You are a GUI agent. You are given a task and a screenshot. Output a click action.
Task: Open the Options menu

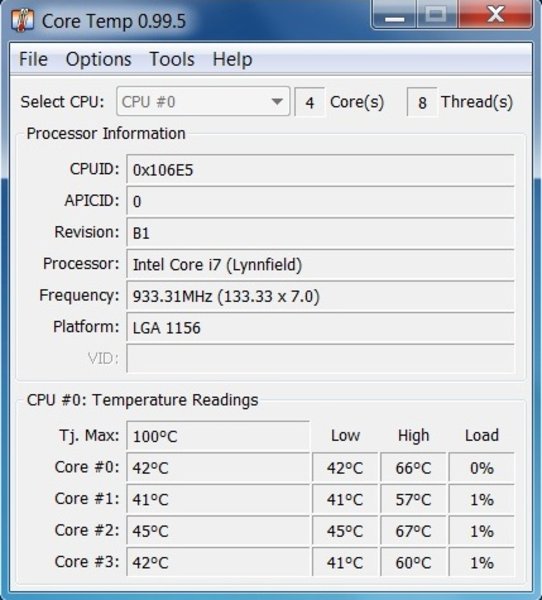(98, 59)
